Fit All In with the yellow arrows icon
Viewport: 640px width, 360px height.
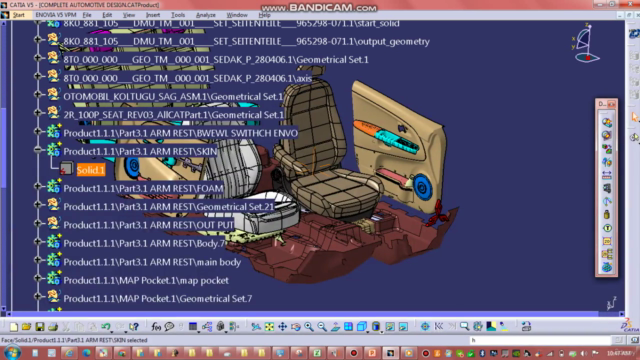[269, 327]
